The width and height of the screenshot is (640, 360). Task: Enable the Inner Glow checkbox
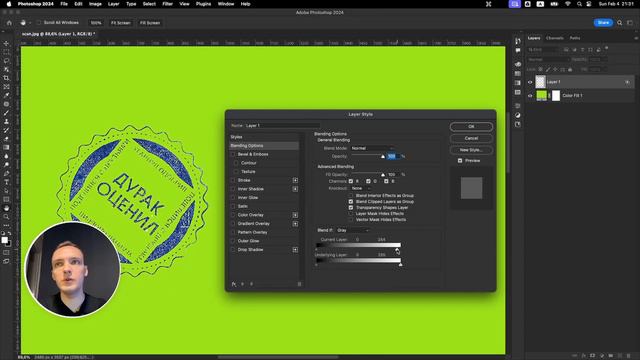coord(233,198)
